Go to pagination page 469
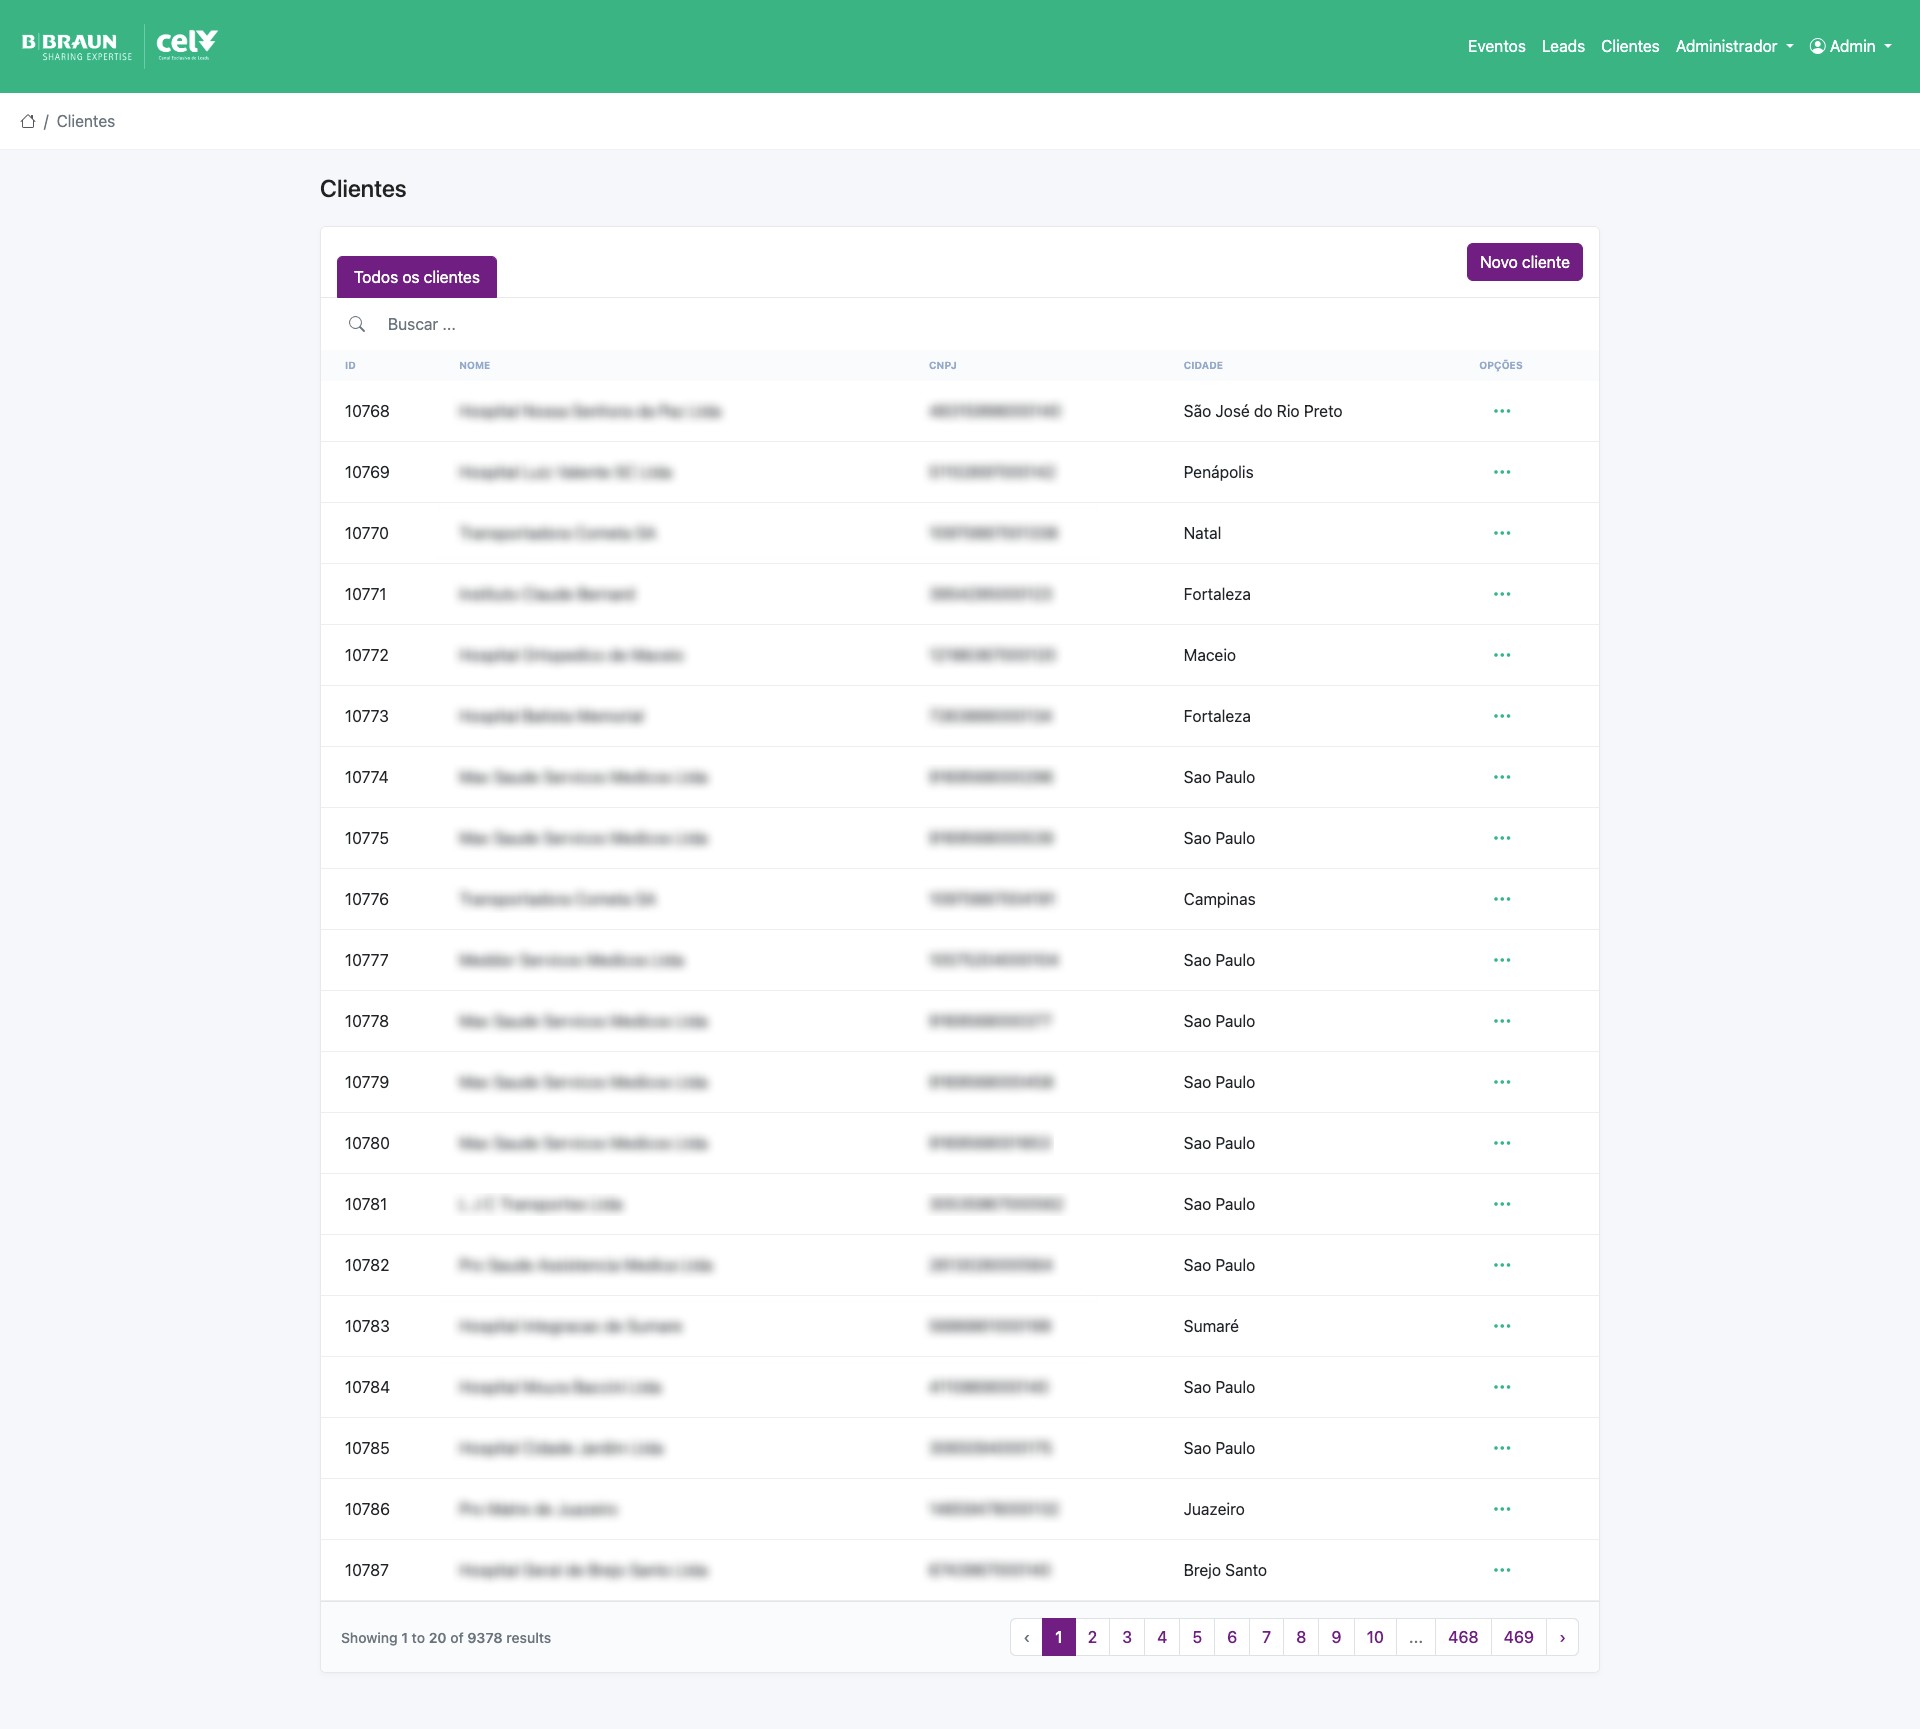This screenshot has height=1729, width=1920. pos(1518,1637)
